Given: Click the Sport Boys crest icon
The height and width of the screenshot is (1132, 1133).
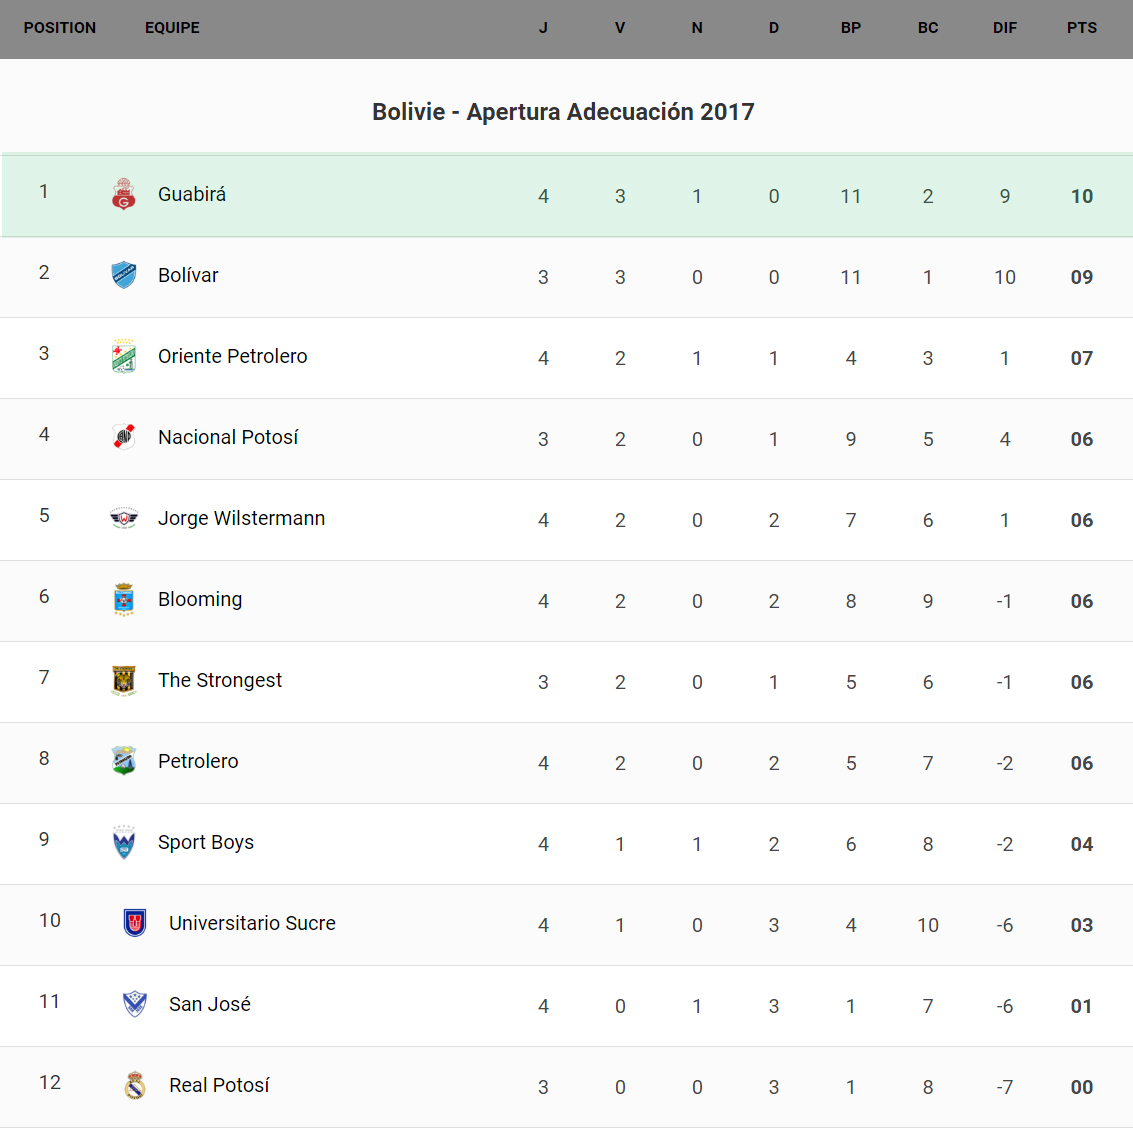Looking at the screenshot, I should [x=124, y=842].
